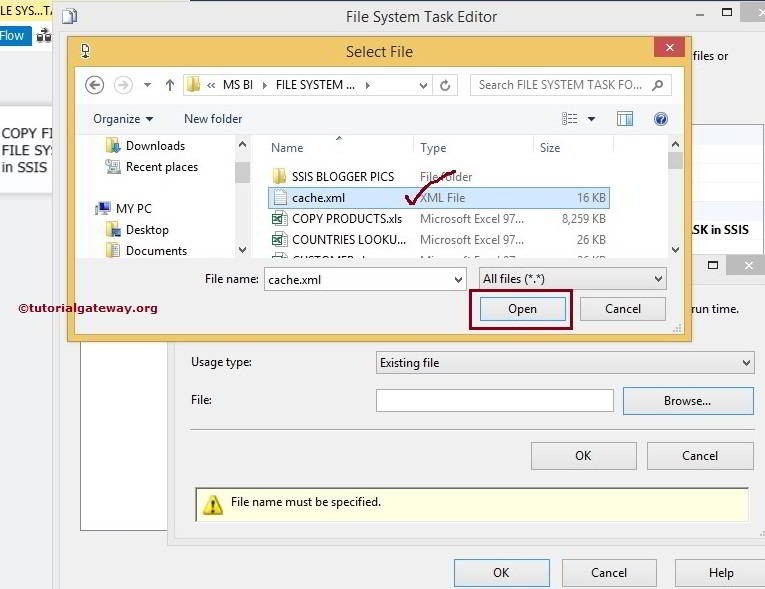
Task: Open the All files type filter
Action: point(572,279)
